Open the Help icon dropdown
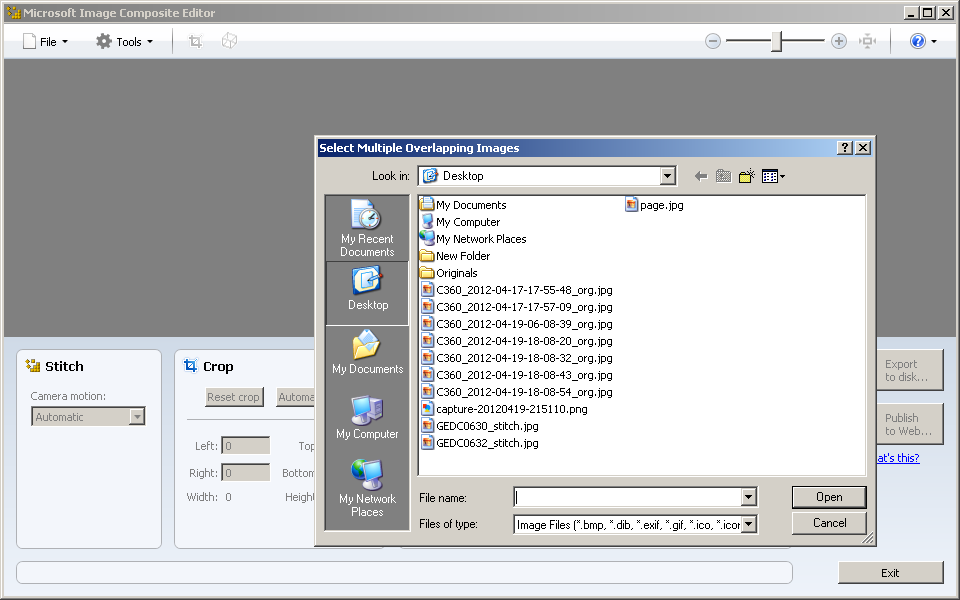The width and height of the screenshot is (960, 600). coord(923,41)
